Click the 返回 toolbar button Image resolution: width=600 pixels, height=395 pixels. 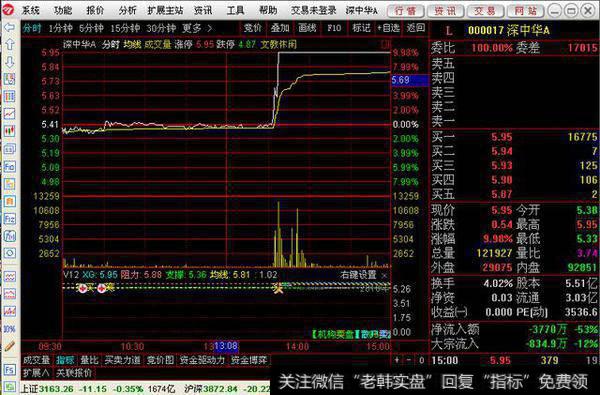[x=415, y=28]
